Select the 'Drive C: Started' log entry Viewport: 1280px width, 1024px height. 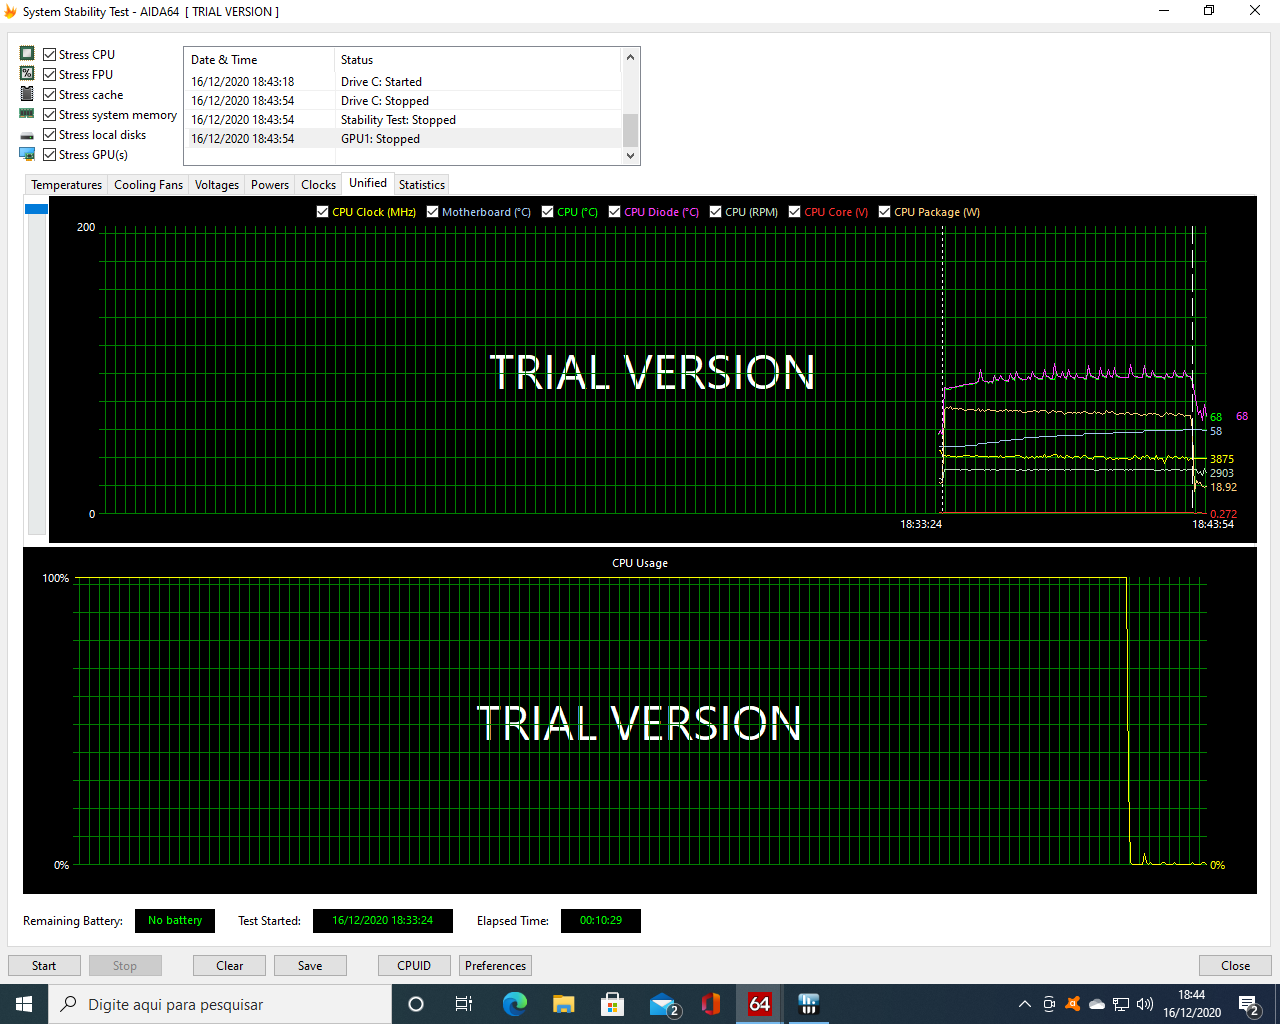click(x=403, y=82)
